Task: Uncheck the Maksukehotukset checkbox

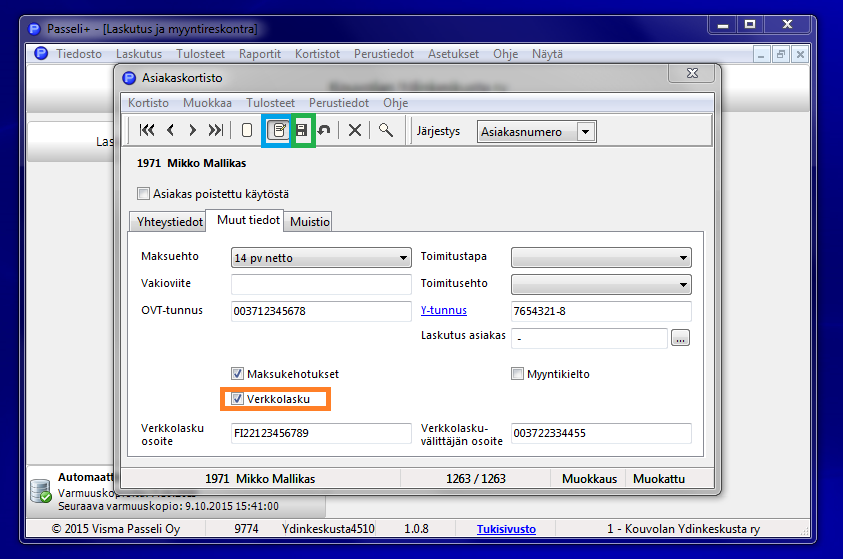Action: (237, 374)
